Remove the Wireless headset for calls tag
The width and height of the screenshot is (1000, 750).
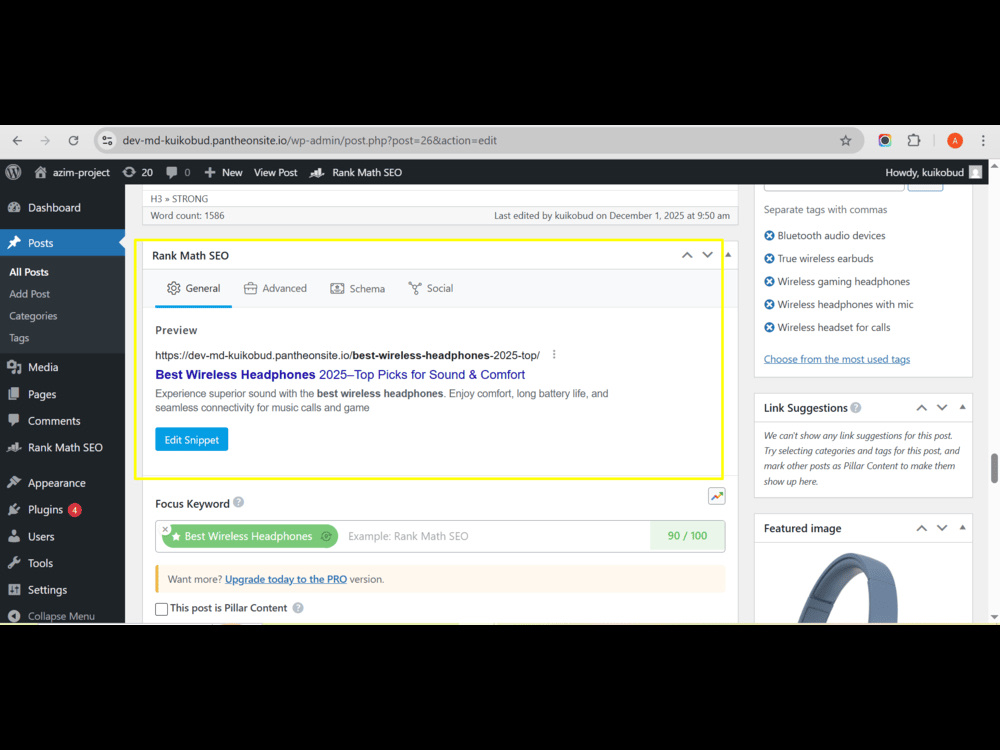pos(769,328)
